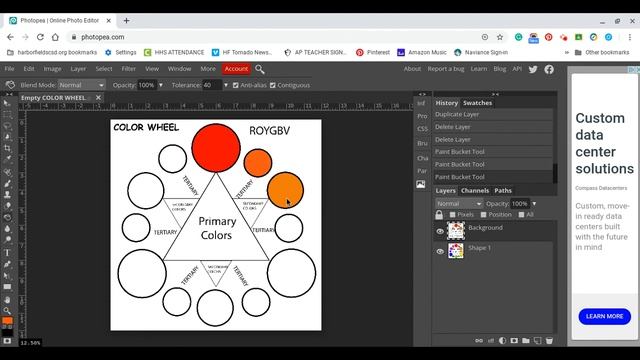The height and width of the screenshot is (360, 640).
Task: Select the Clone Stamp tool
Action: click(x=7, y=194)
